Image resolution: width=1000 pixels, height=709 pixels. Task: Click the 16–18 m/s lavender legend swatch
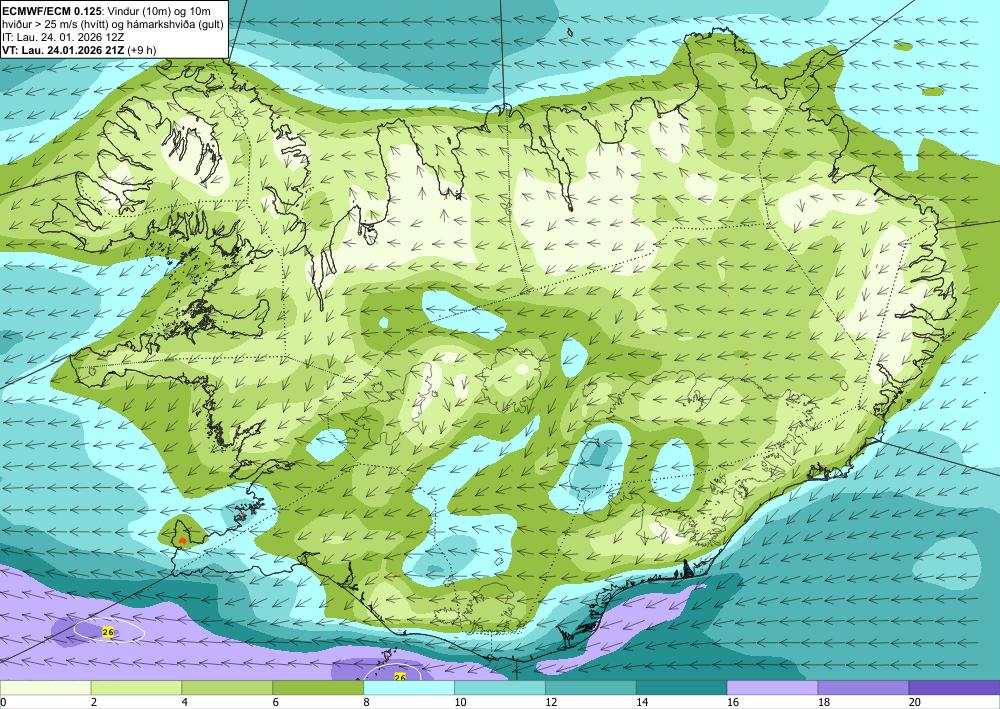click(772, 688)
